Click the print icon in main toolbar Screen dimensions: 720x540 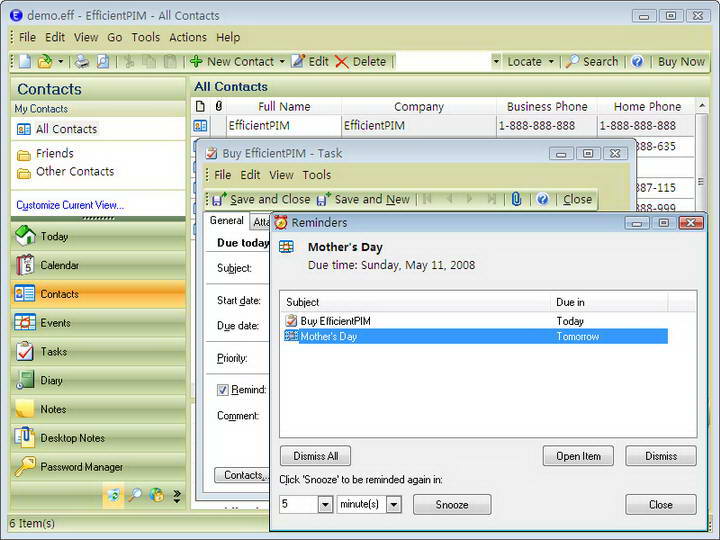point(82,62)
